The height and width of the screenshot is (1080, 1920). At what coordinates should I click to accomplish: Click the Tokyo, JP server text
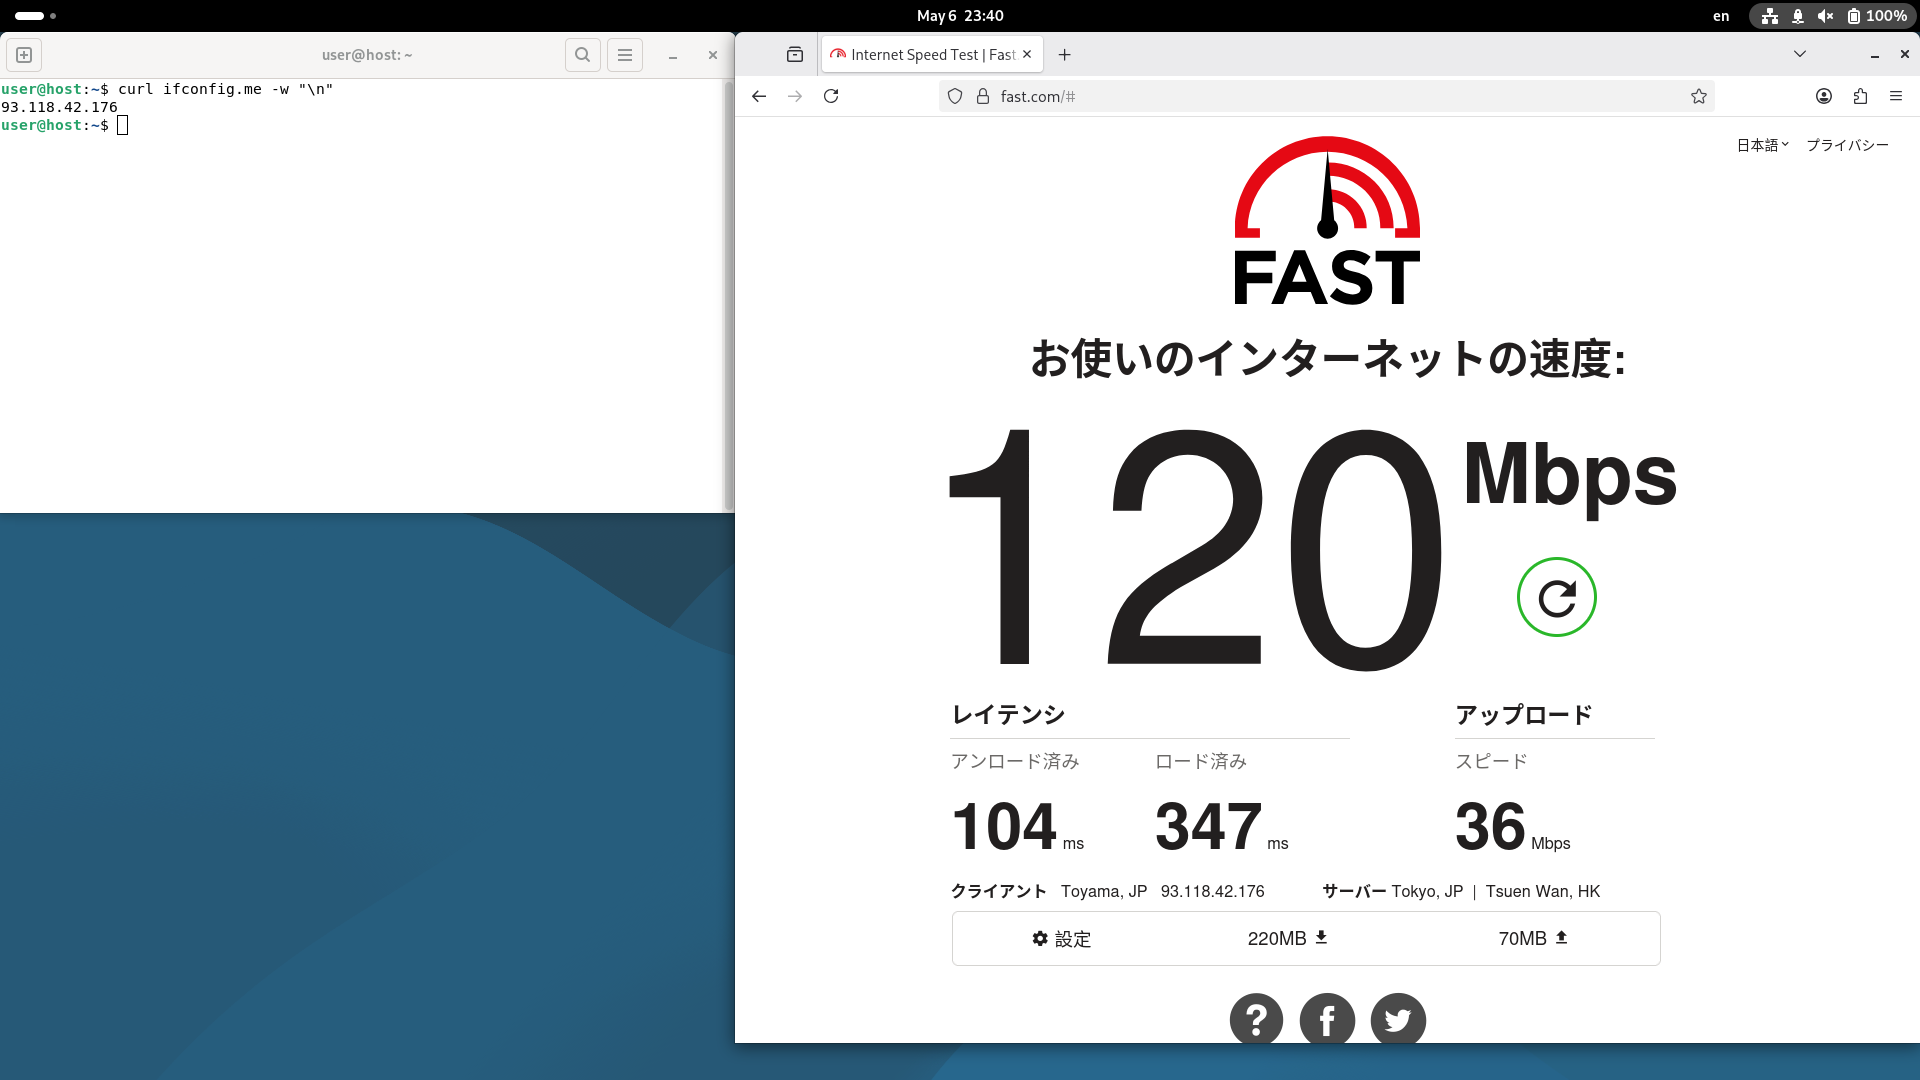(1427, 891)
